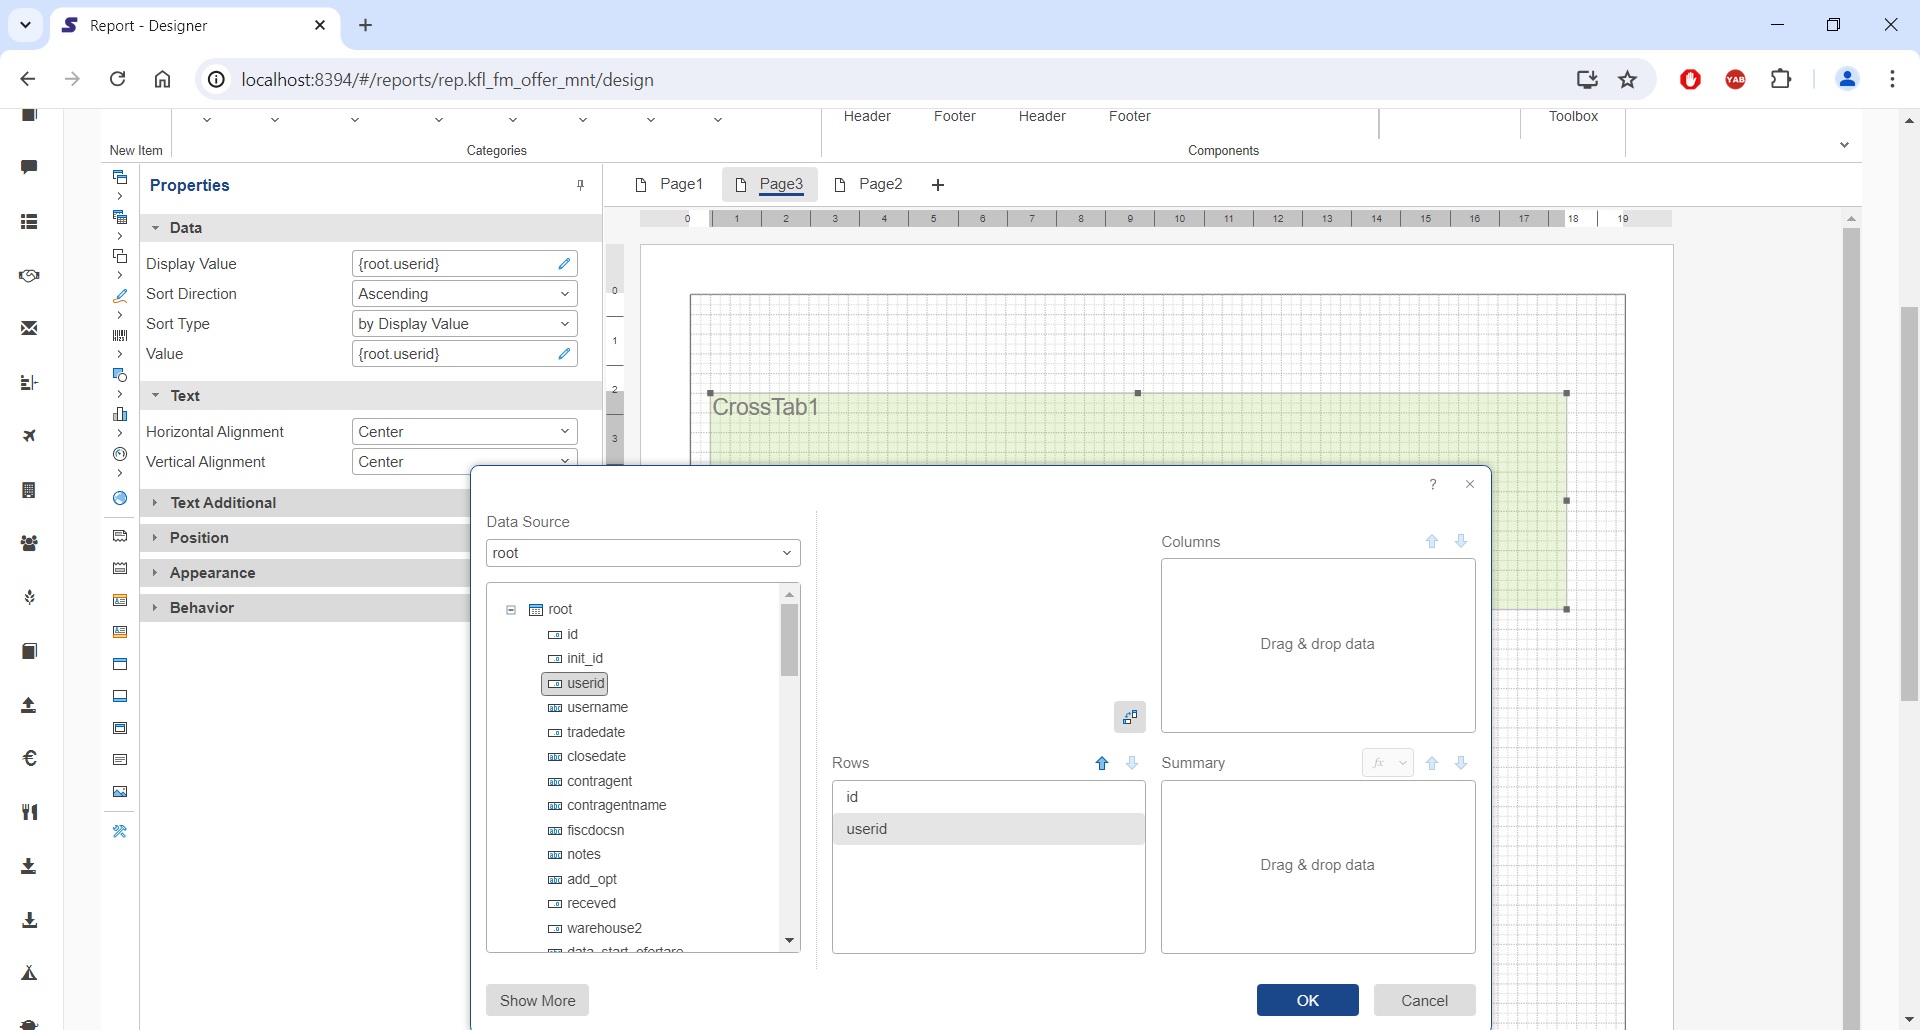Screen dimensions: 1926x1030
Task: Select the barcode component in the toolbox strip
Action: (x=120, y=336)
